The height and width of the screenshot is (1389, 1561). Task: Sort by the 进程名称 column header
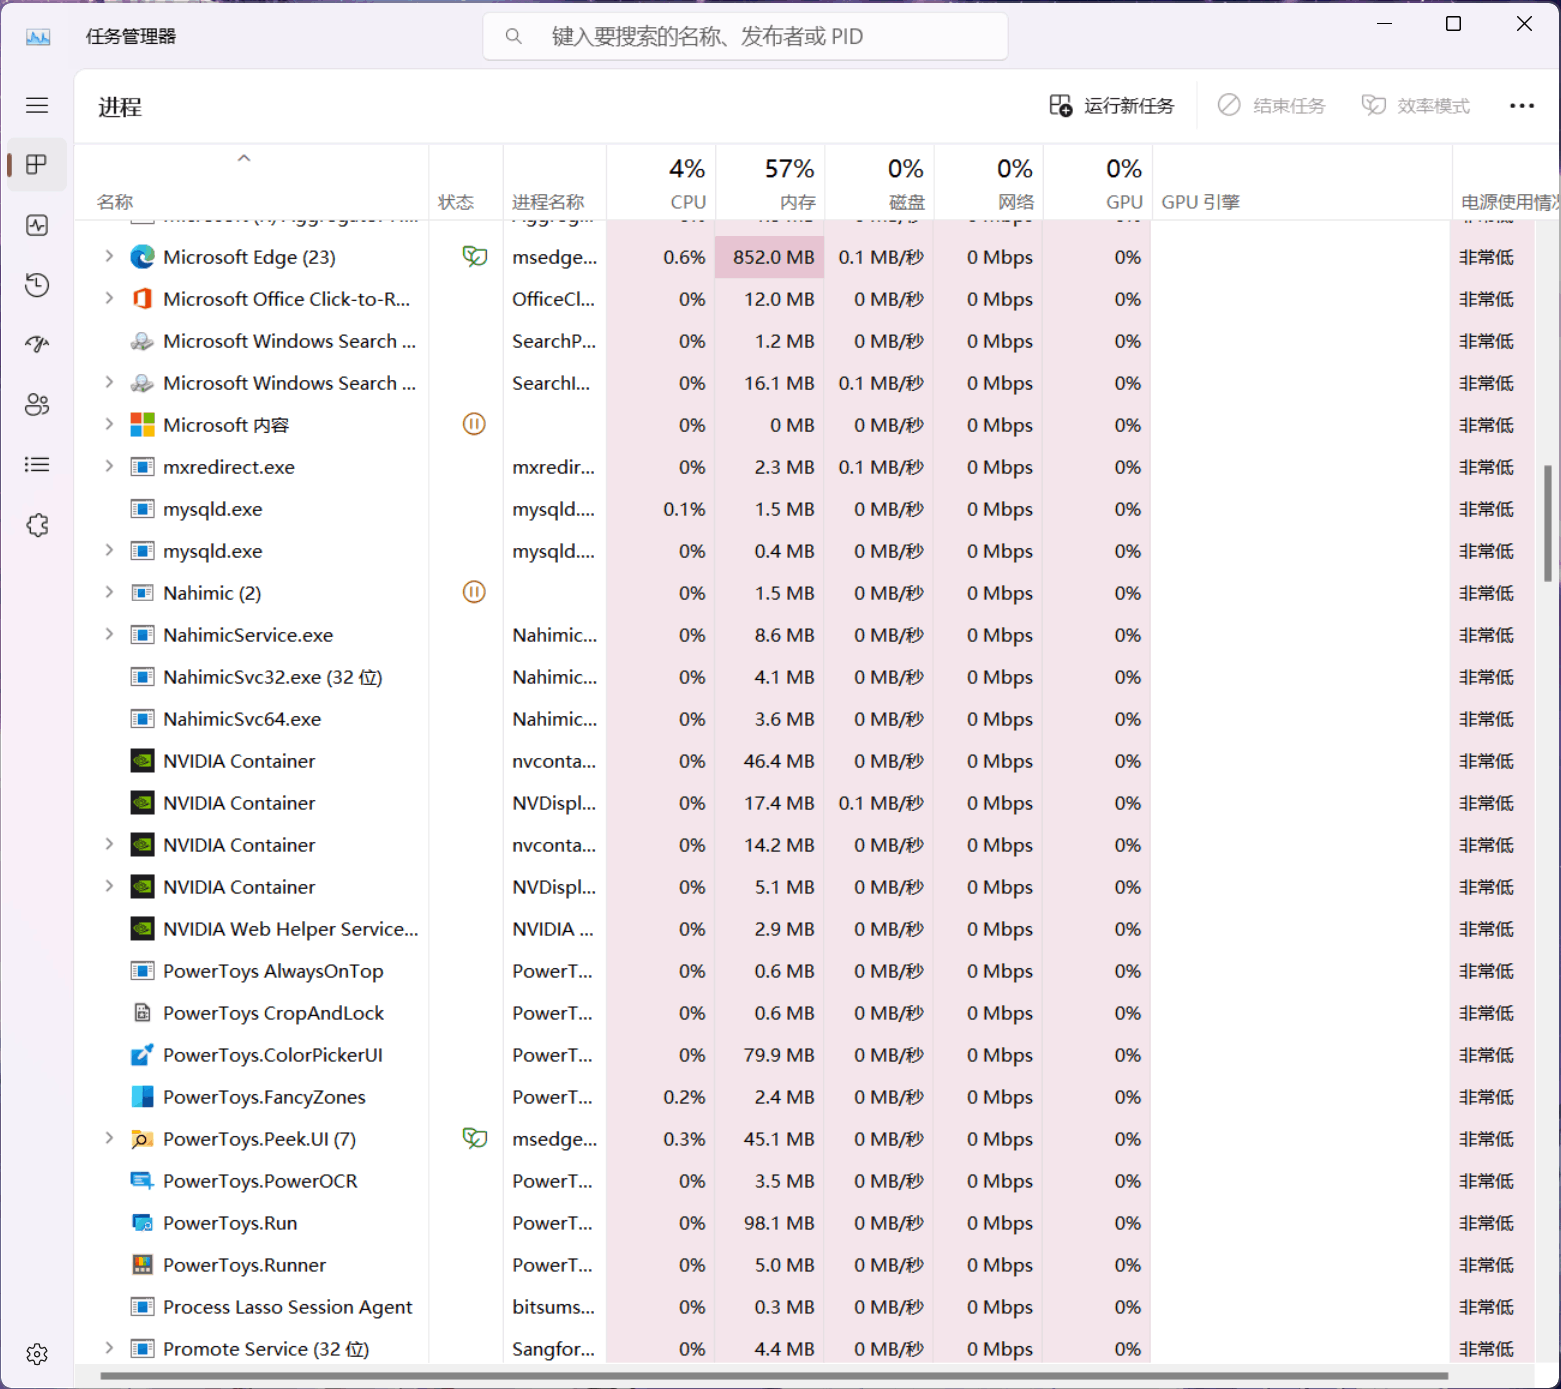tap(555, 182)
